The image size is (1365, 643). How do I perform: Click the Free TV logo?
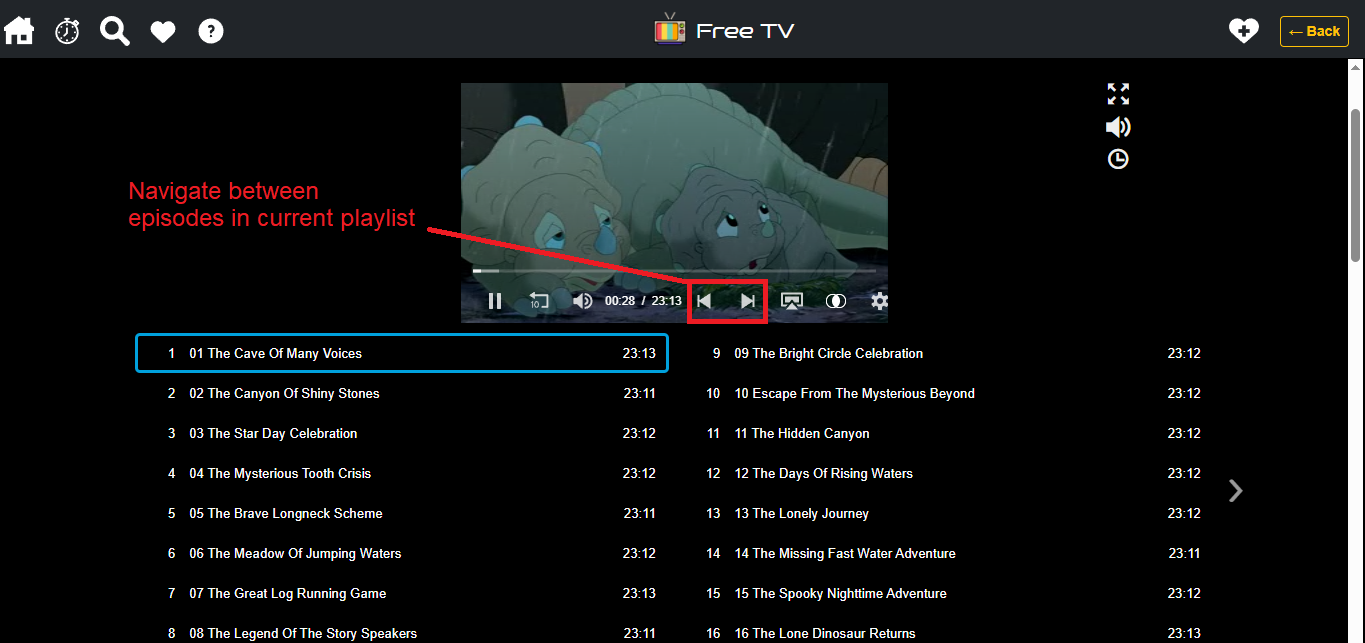coord(725,30)
